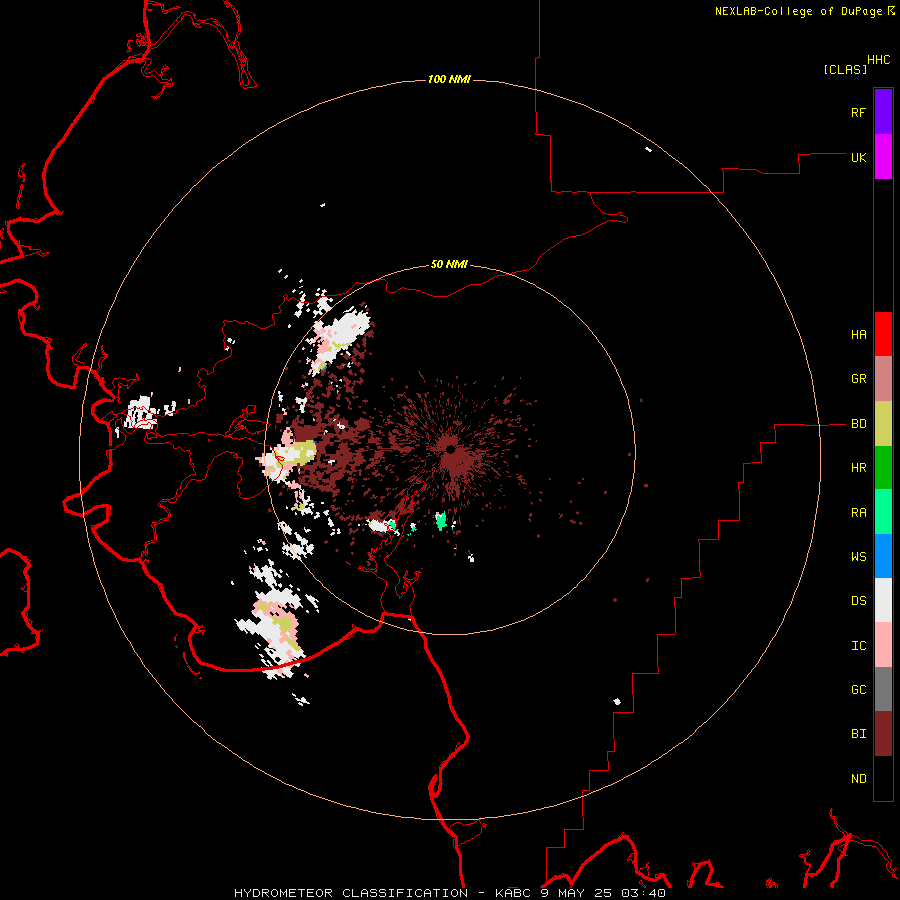Click the BI legend label

pyautogui.click(x=858, y=734)
